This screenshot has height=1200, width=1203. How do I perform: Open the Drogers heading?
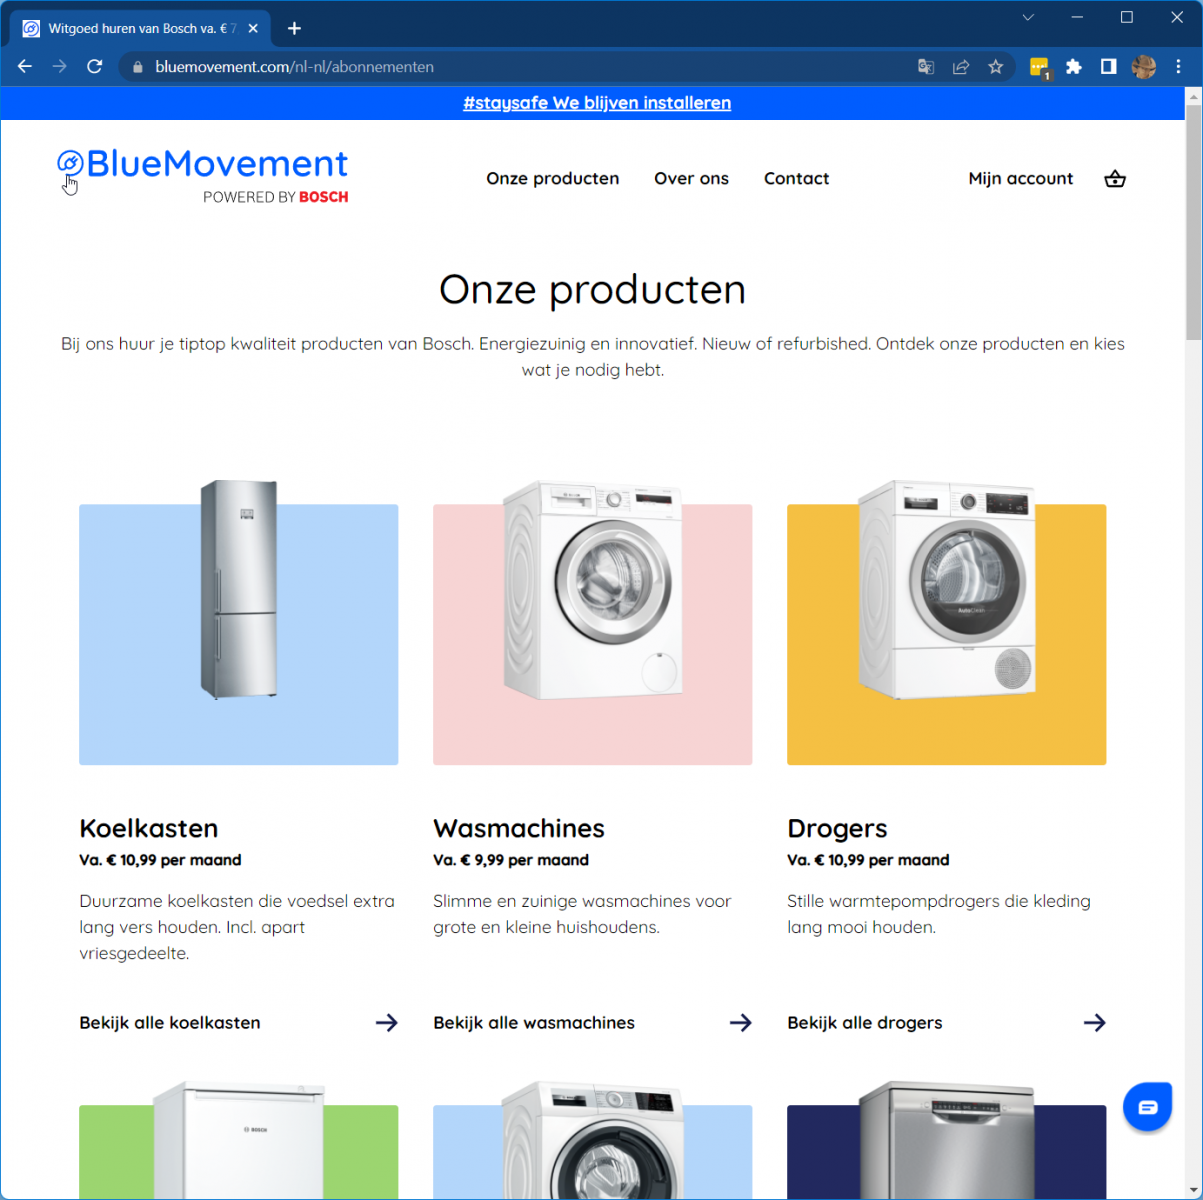coord(837,828)
